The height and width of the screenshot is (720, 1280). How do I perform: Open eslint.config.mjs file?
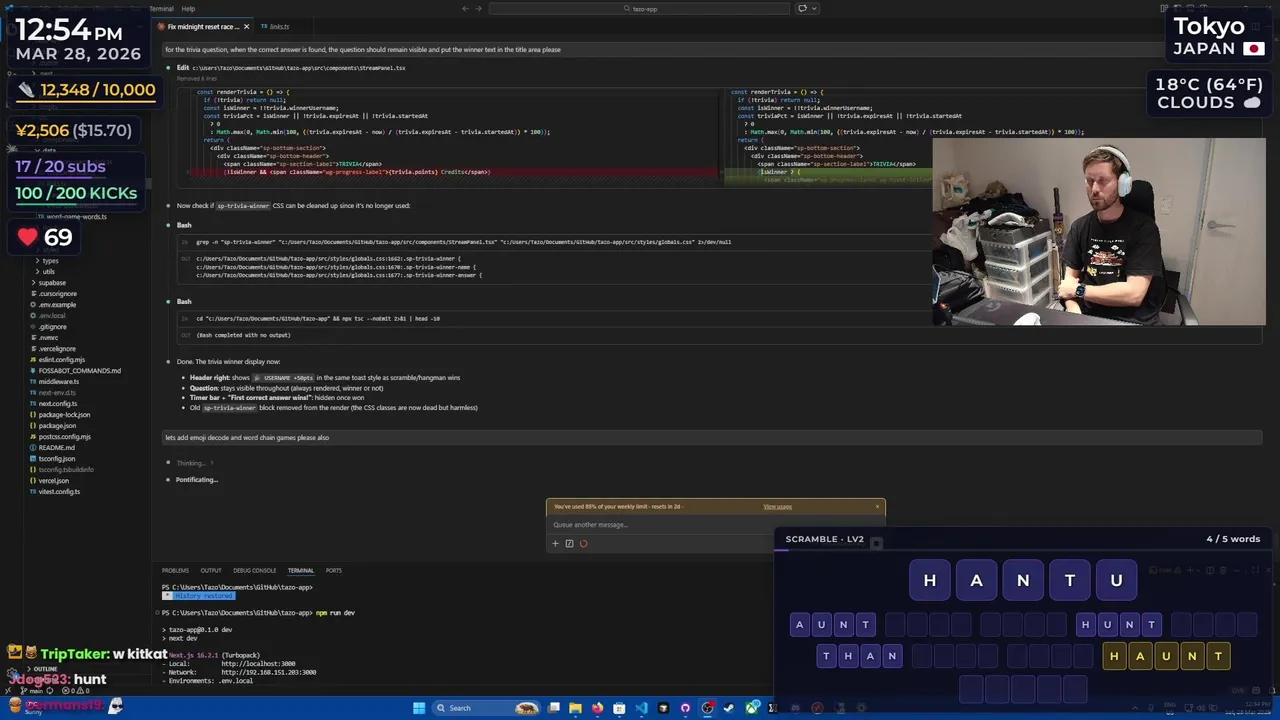click(x=62, y=360)
